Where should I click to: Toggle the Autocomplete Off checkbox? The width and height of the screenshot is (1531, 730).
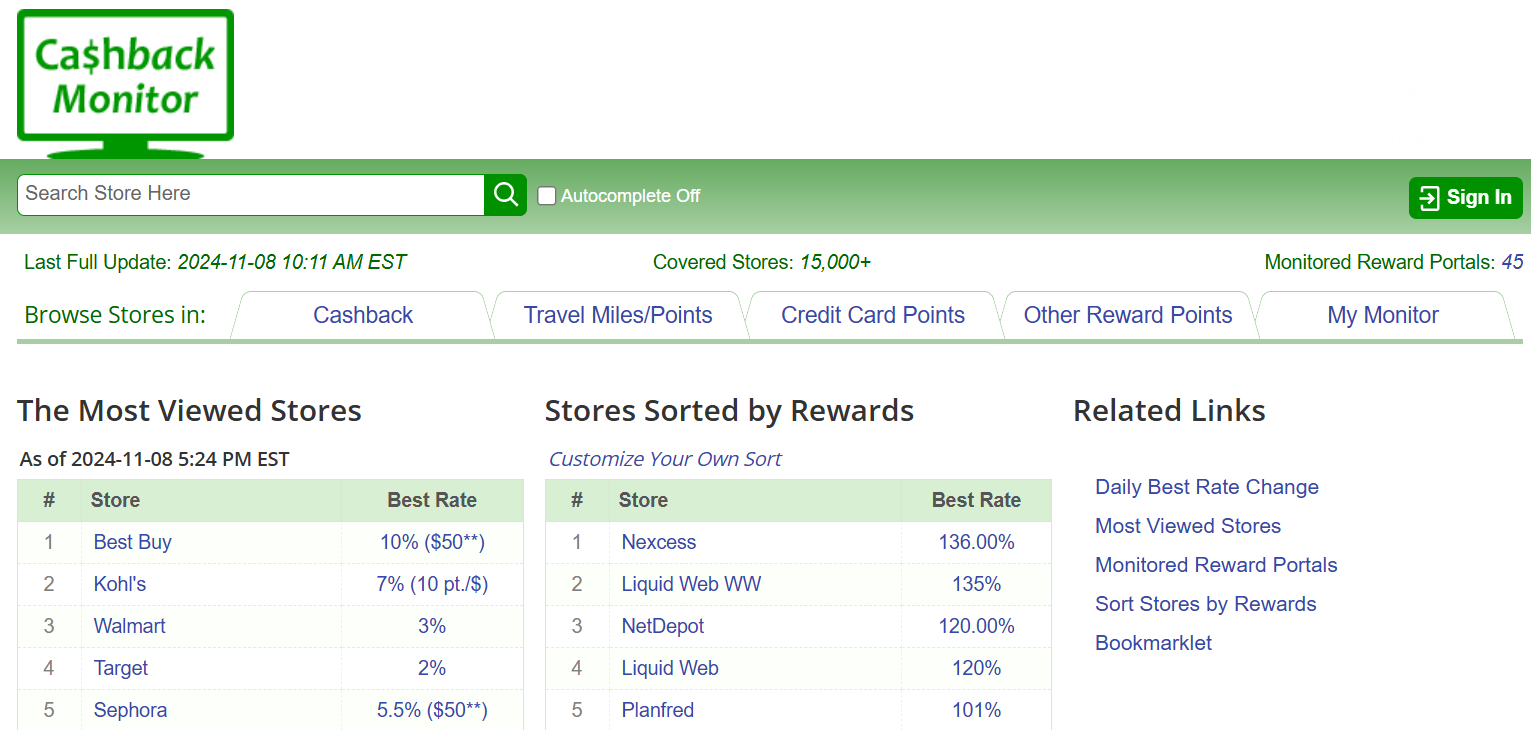click(x=547, y=196)
